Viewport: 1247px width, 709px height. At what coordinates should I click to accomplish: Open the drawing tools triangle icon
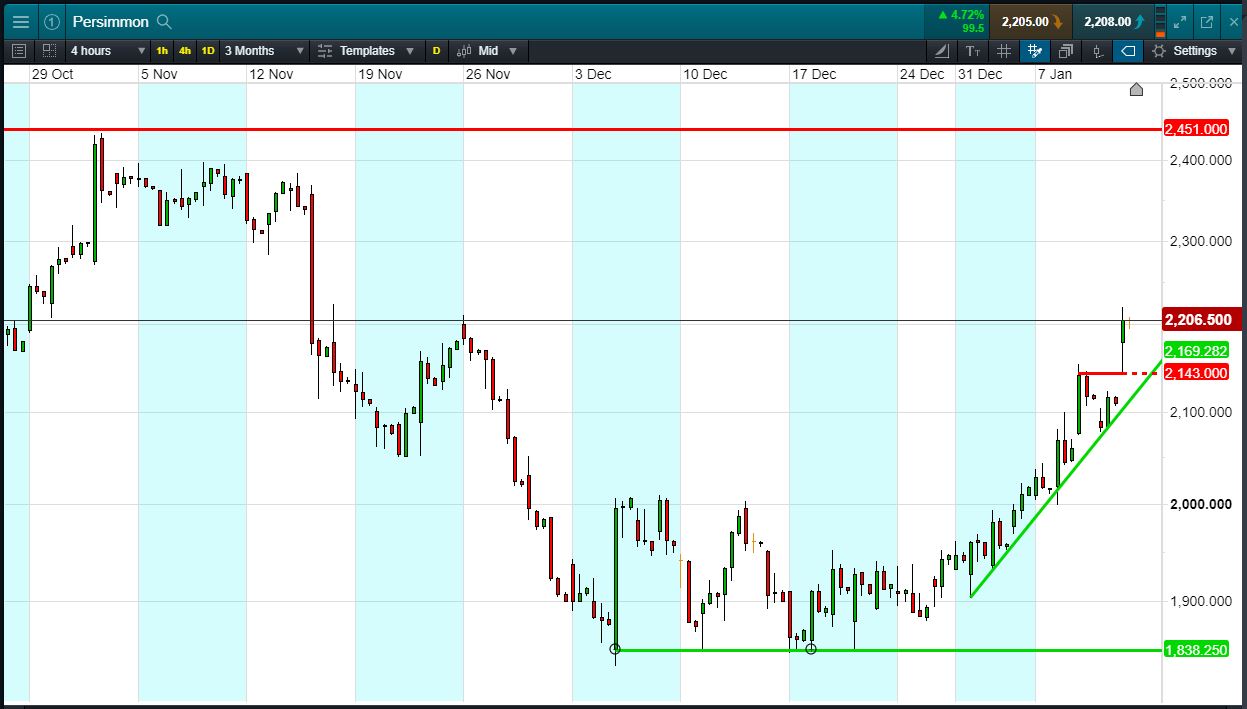tap(942, 51)
